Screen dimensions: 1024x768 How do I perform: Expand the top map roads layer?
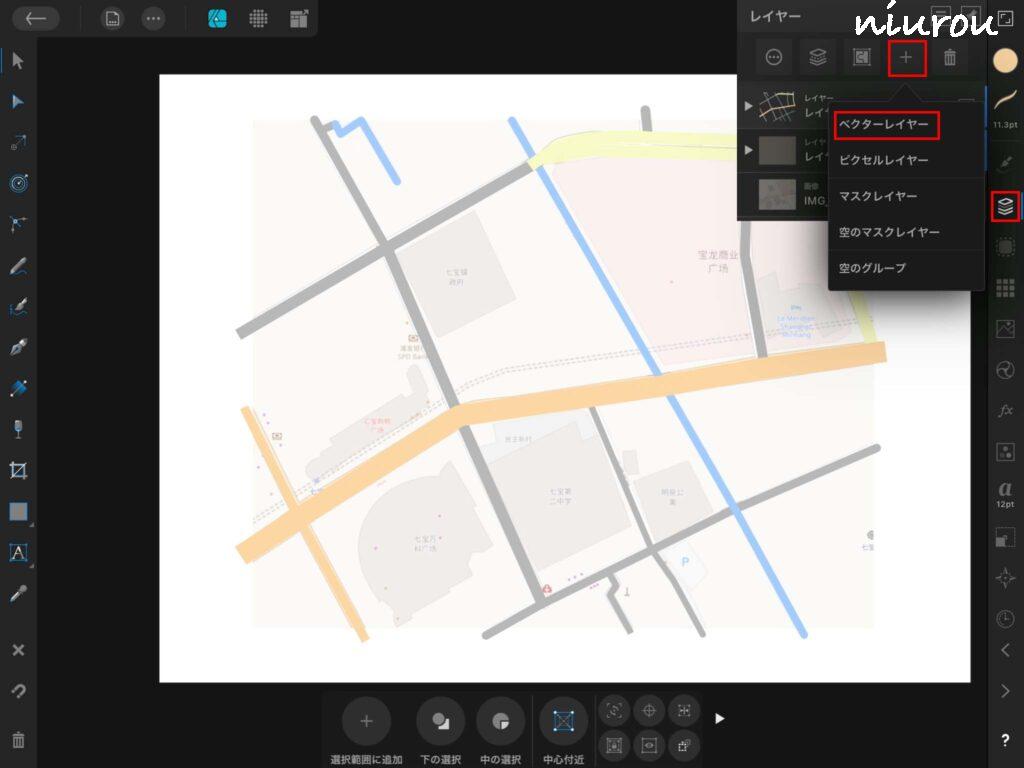749,106
